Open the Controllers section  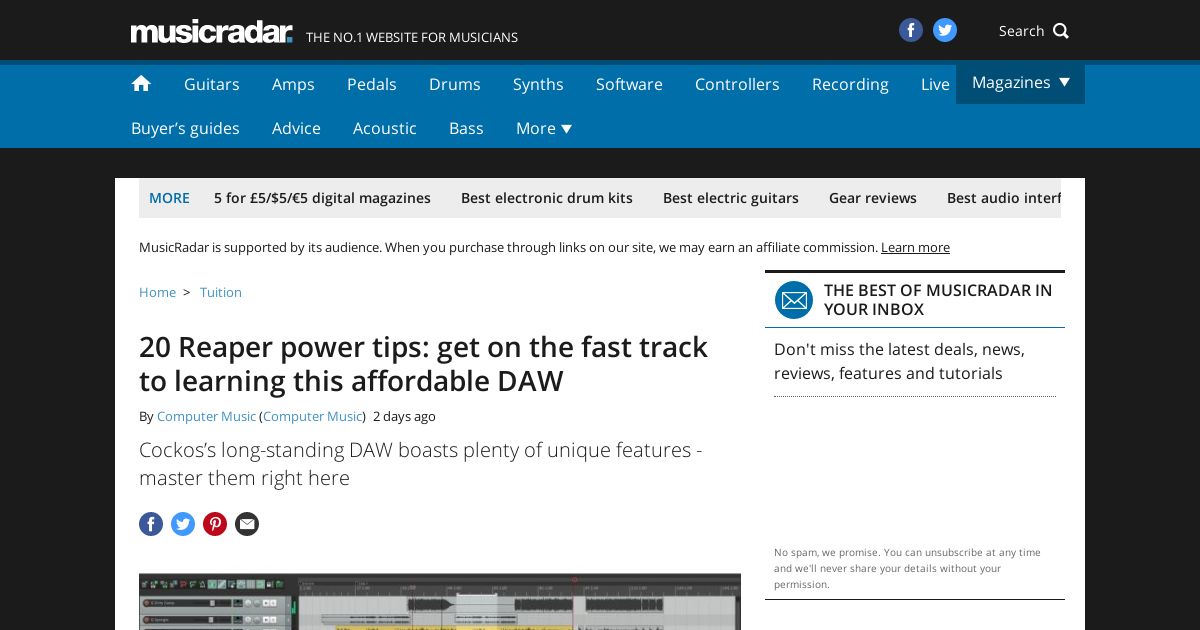(x=737, y=84)
